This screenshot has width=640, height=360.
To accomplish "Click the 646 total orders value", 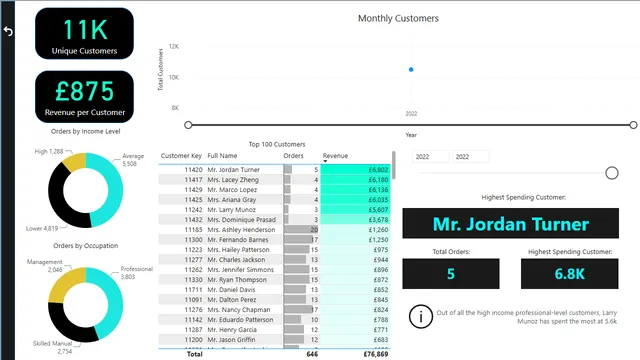I will pos(312,354).
